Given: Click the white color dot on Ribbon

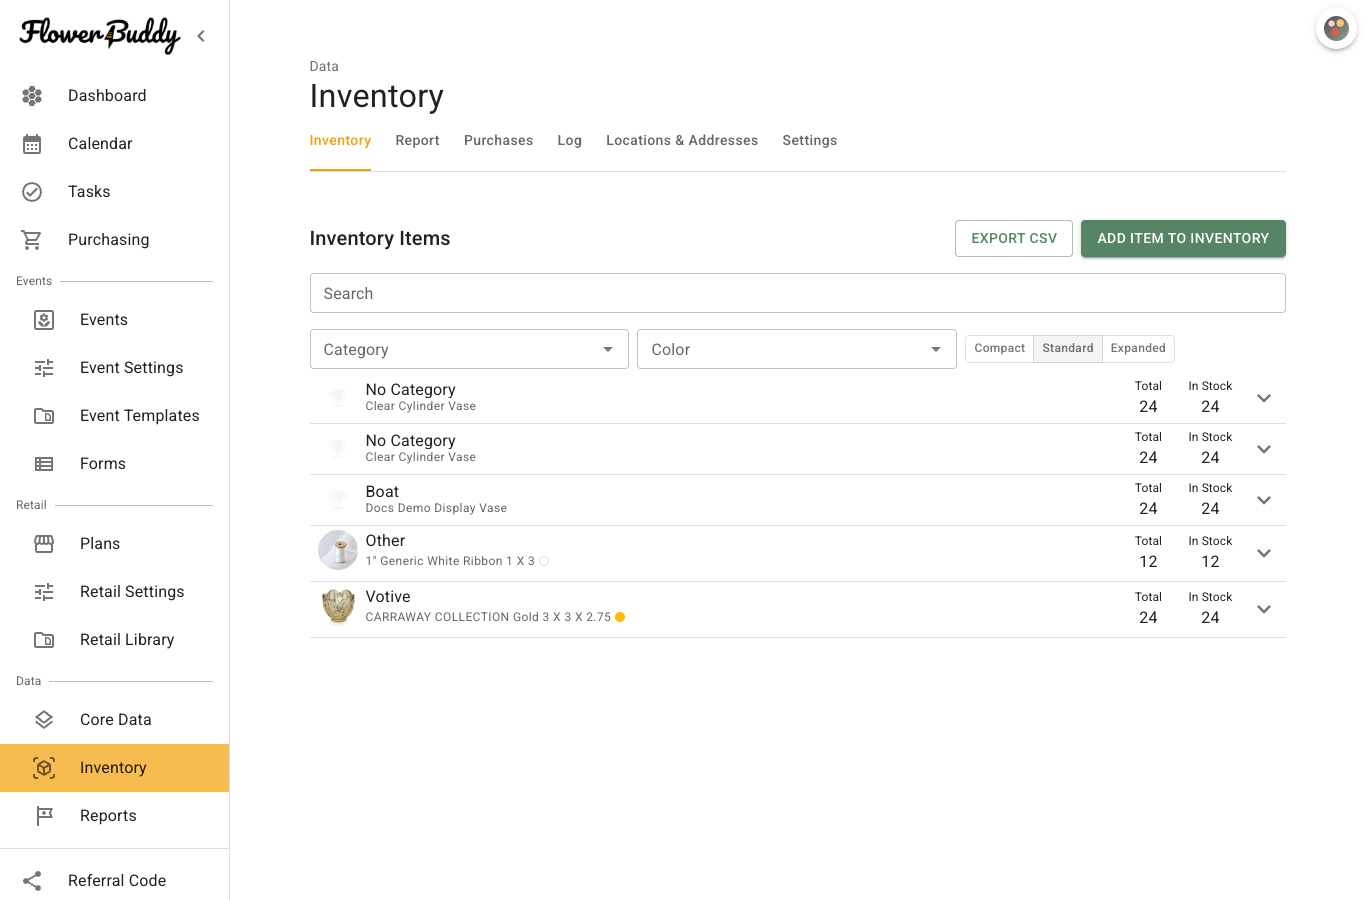Looking at the screenshot, I should [544, 561].
